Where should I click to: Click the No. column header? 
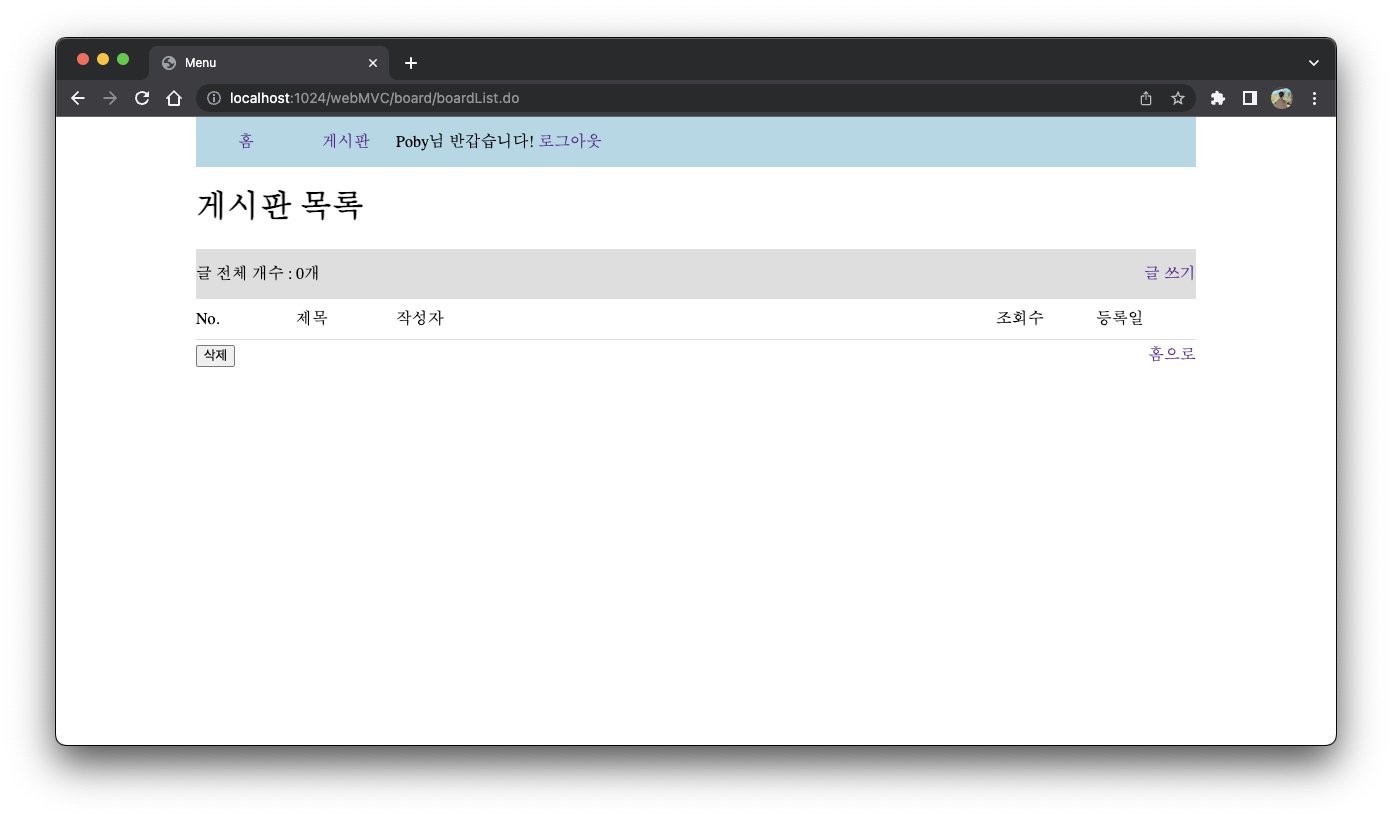coord(208,318)
